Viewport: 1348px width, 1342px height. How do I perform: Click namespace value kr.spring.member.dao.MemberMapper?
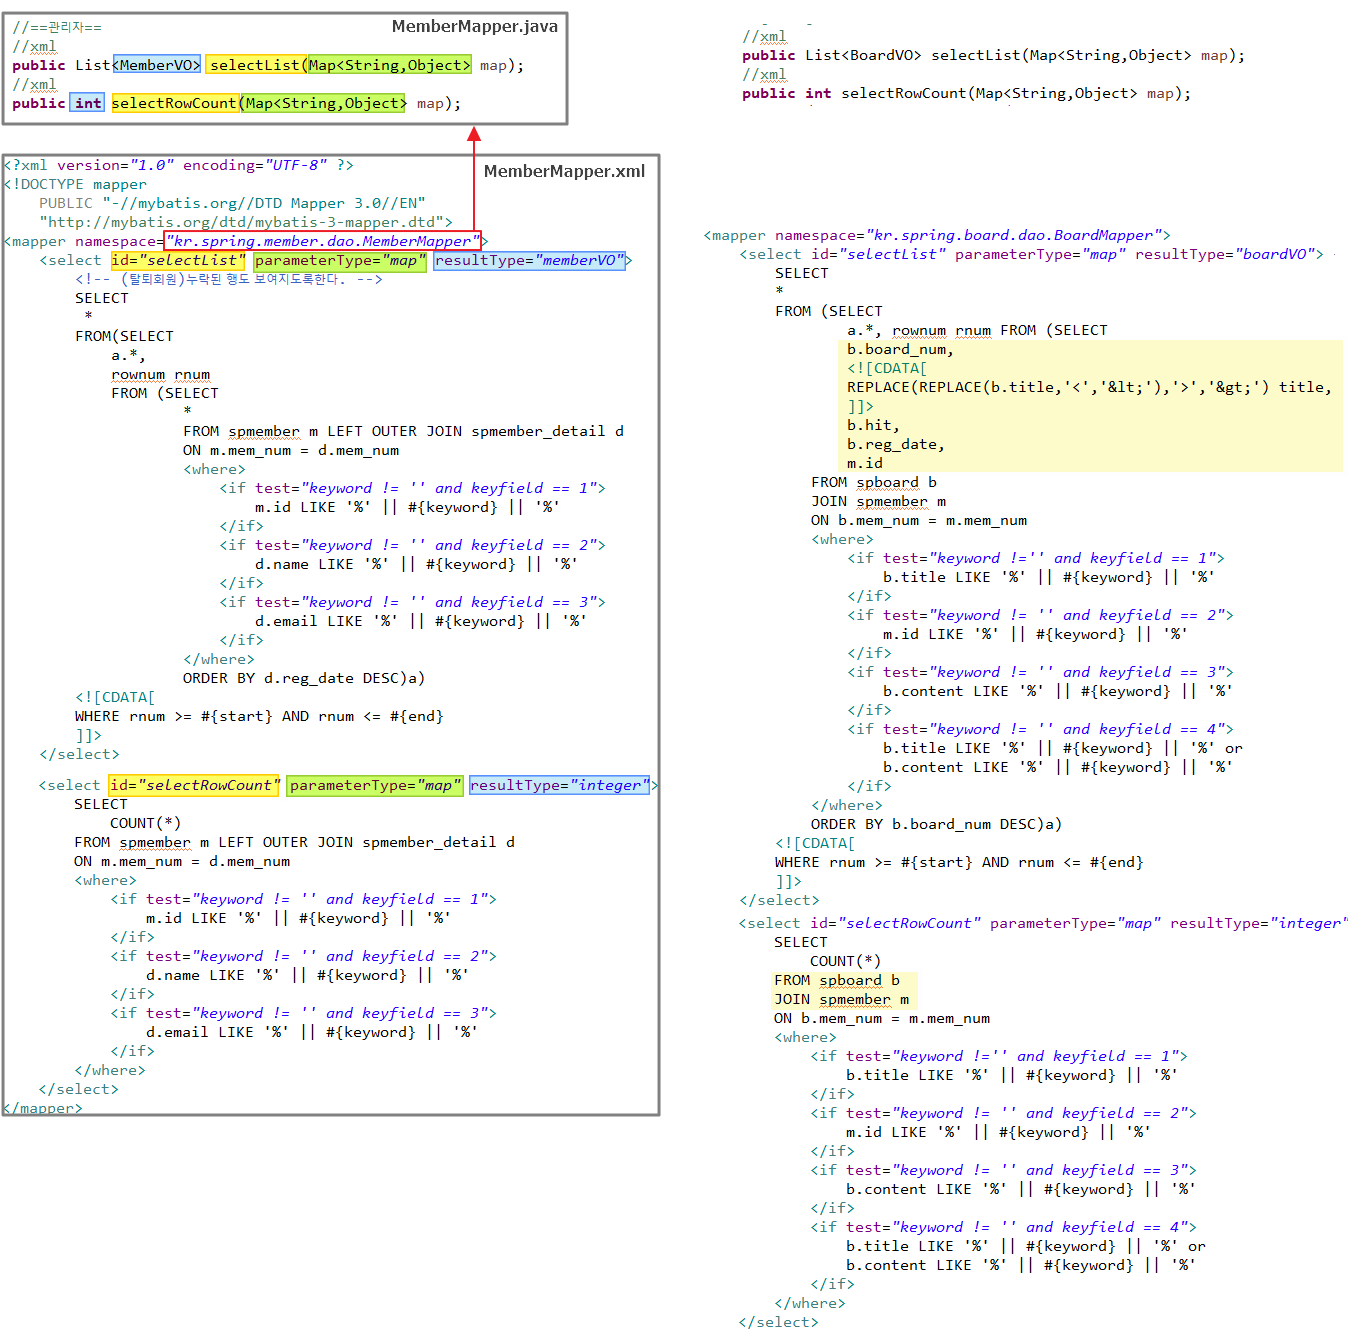click(322, 241)
